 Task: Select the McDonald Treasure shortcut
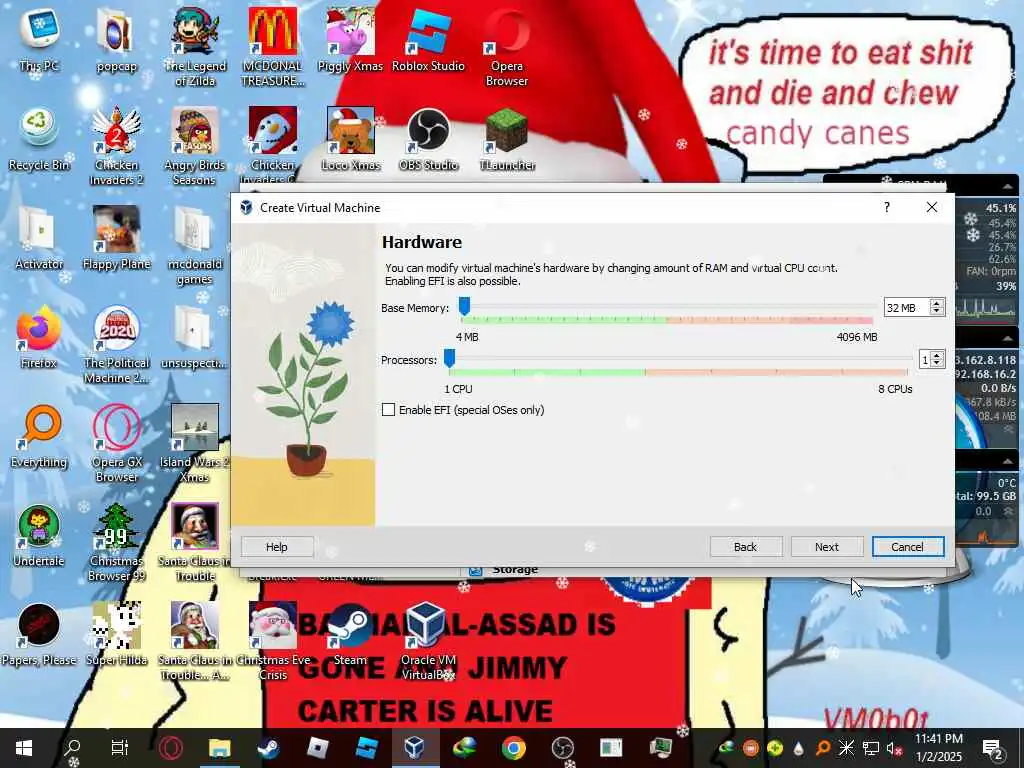[273, 48]
